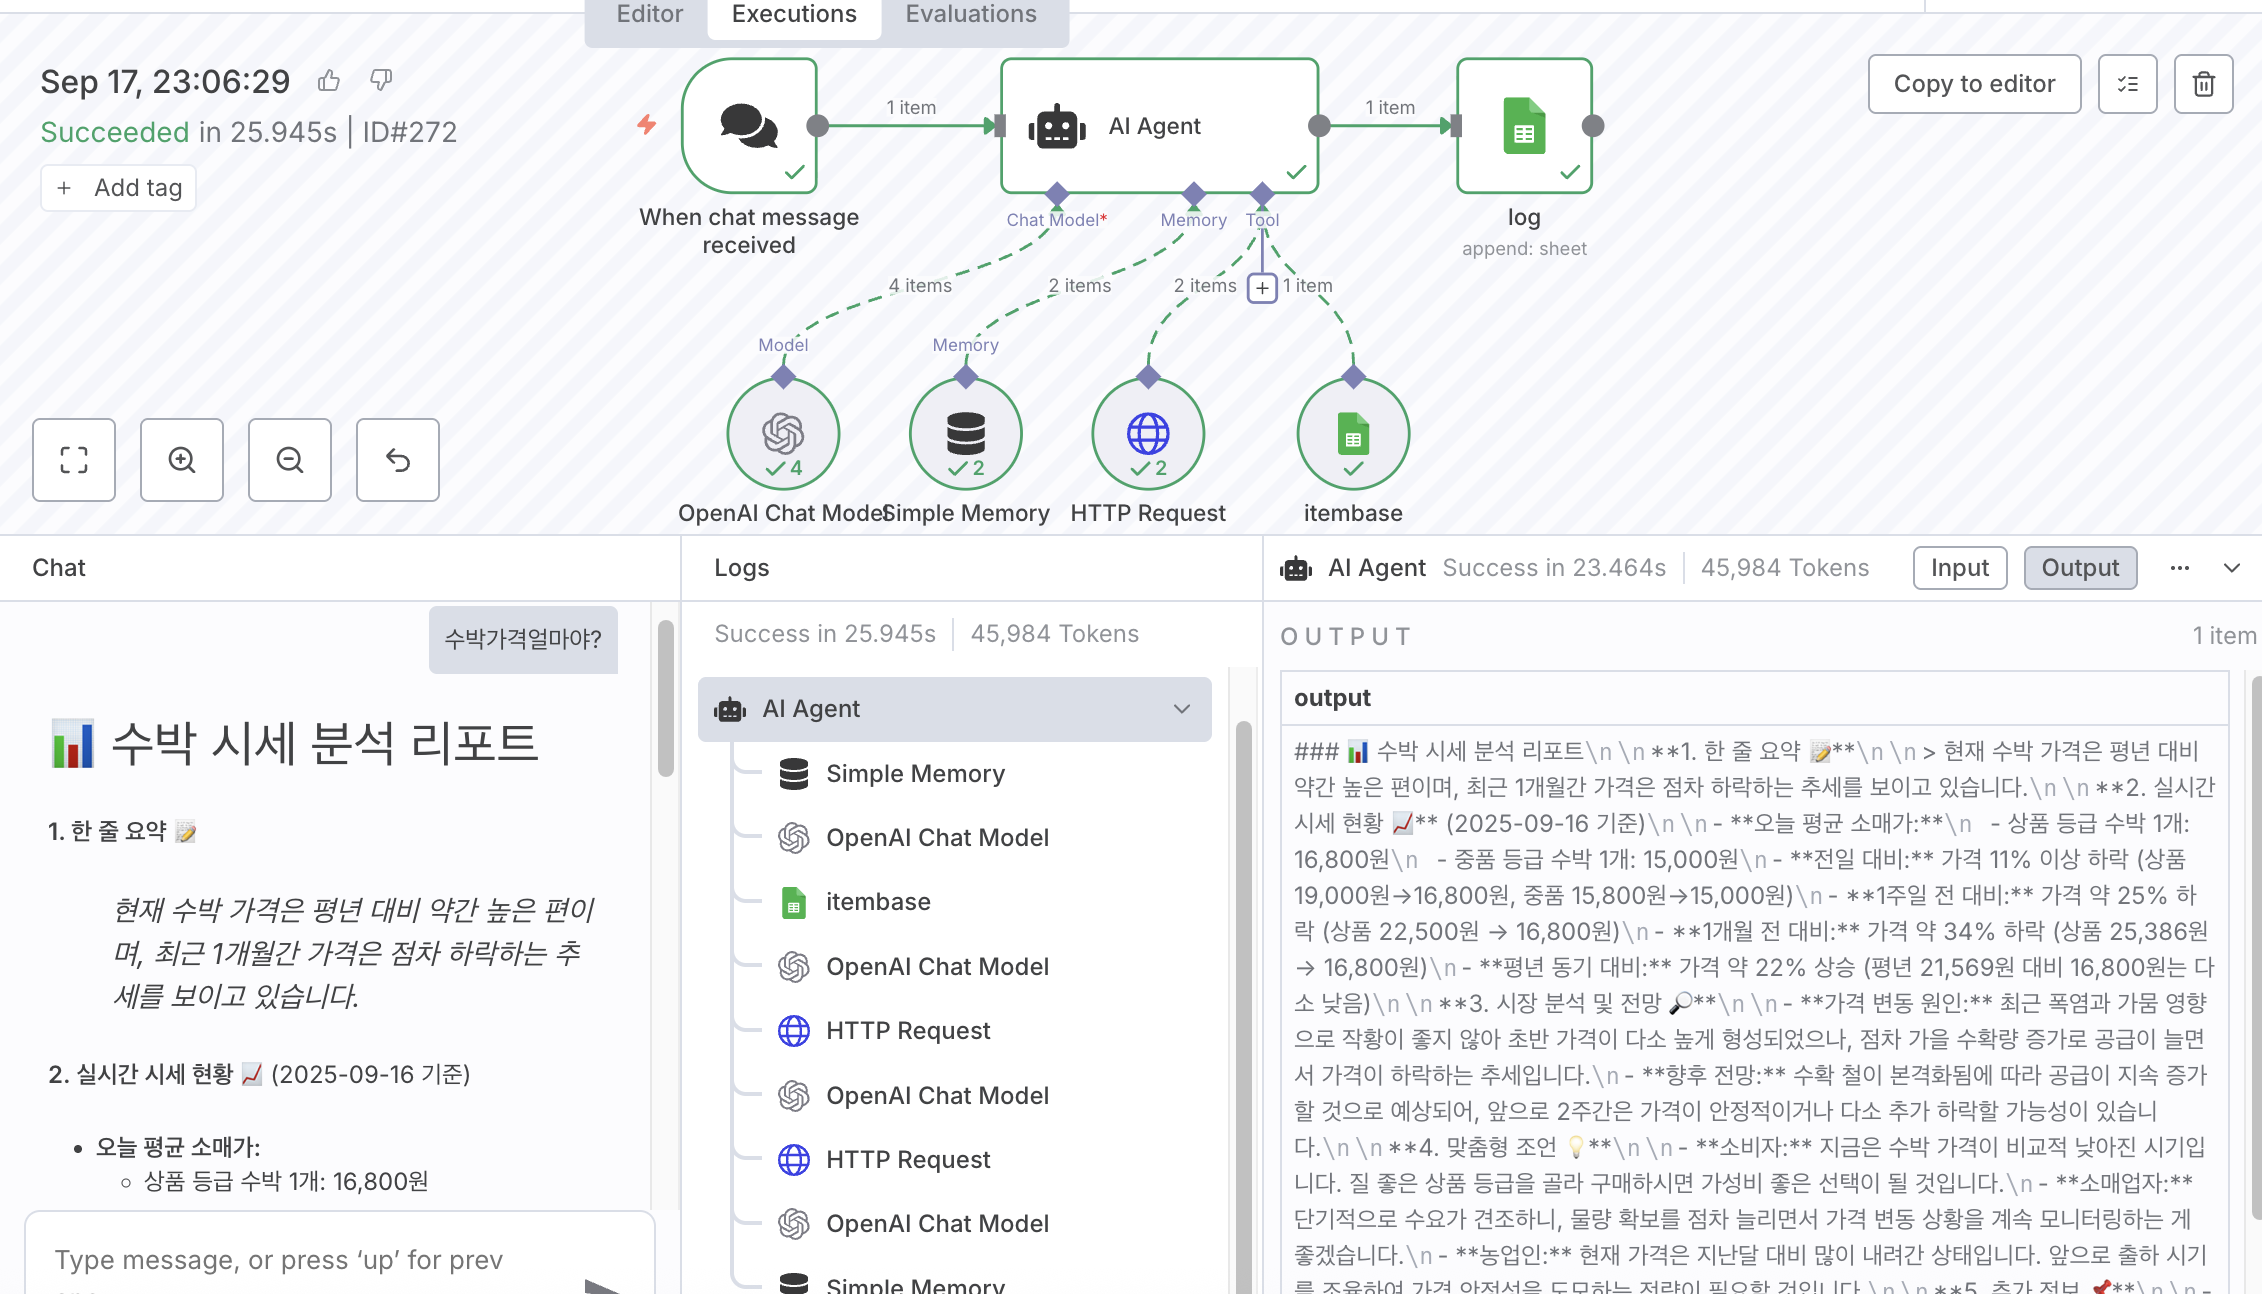This screenshot has height=1294, width=2262.
Task: Toggle the checklist view icon button
Action: click(2127, 84)
